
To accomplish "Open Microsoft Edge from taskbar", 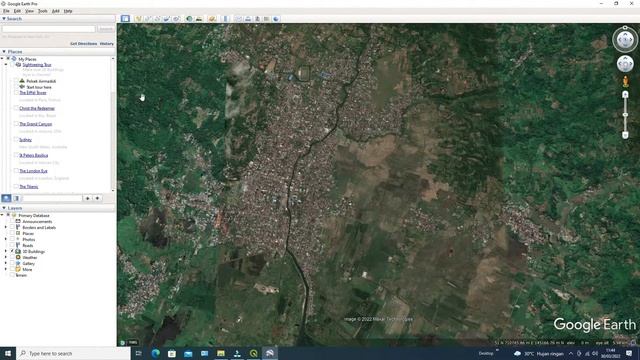I will [156, 353].
